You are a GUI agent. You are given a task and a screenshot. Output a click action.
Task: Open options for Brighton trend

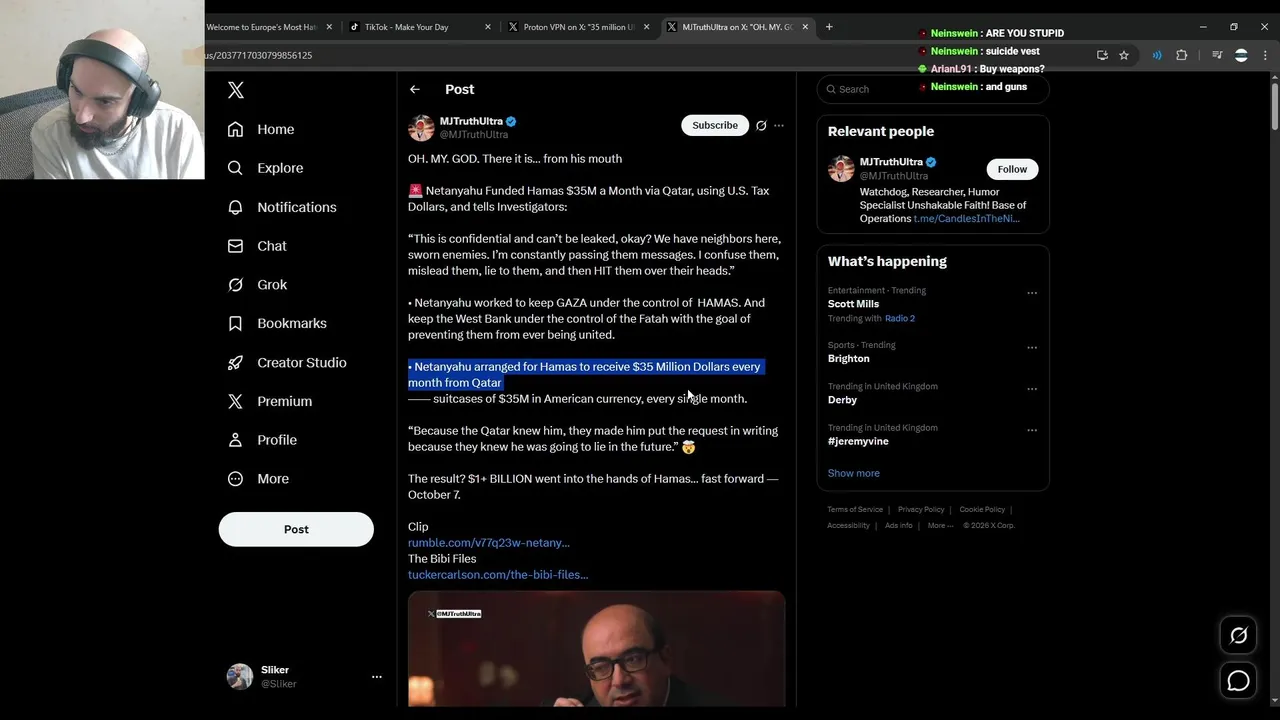coord(1032,348)
